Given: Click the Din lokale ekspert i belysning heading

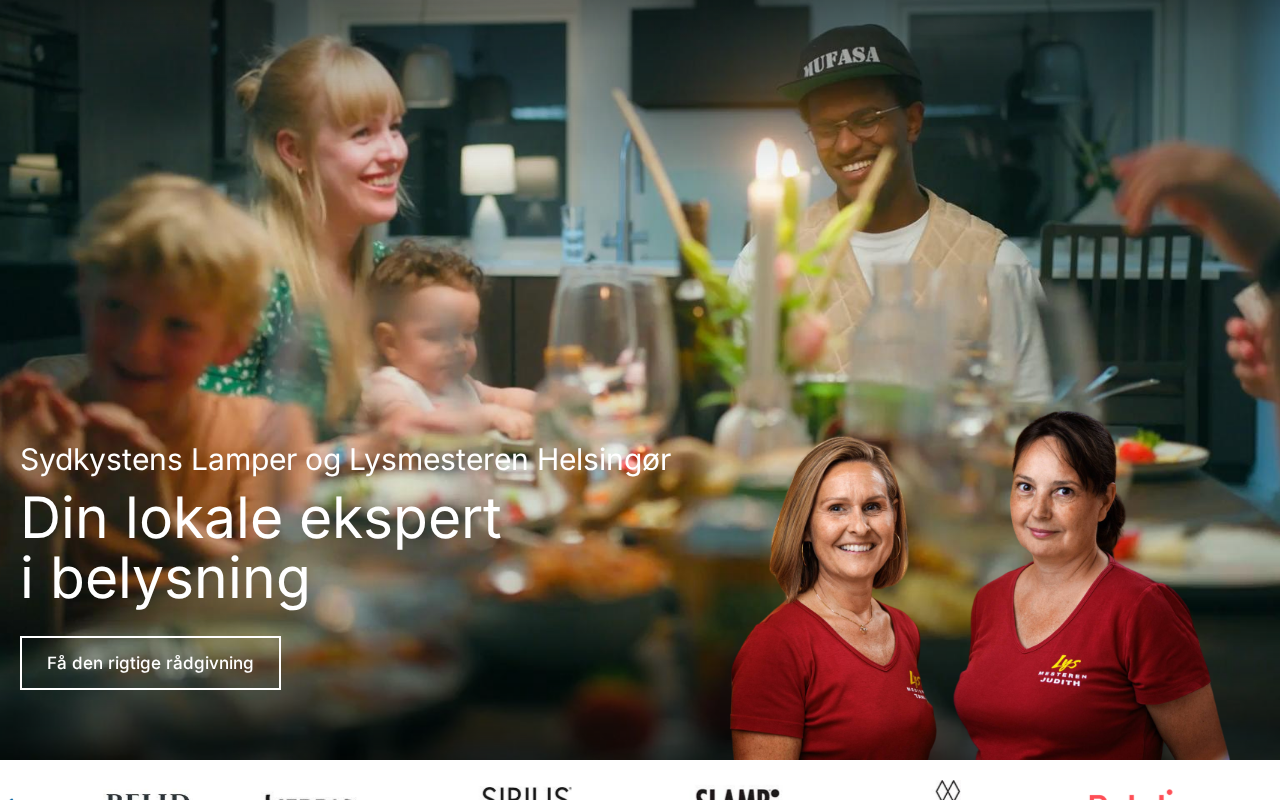Looking at the screenshot, I should click(x=261, y=548).
